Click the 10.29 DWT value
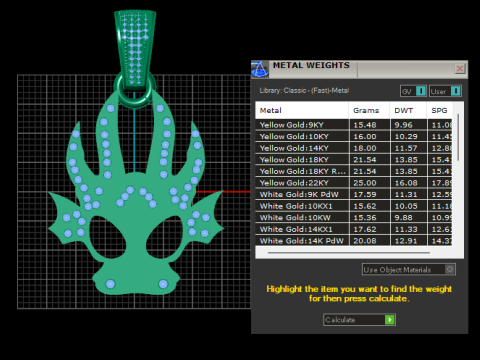 [406, 136]
